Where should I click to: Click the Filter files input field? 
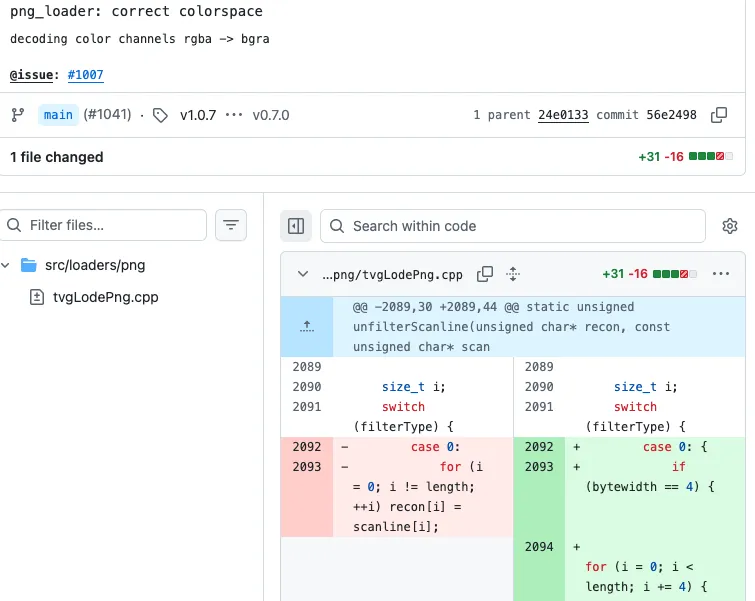(103, 225)
